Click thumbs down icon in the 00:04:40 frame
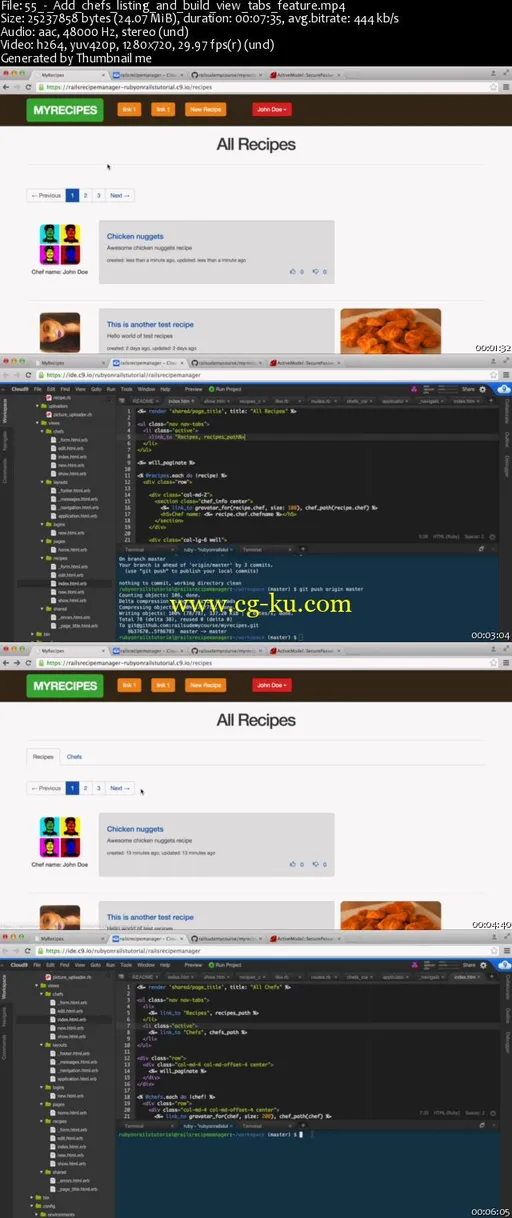Image resolution: width=512 pixels, height=1218 pixels. [317, 863]
